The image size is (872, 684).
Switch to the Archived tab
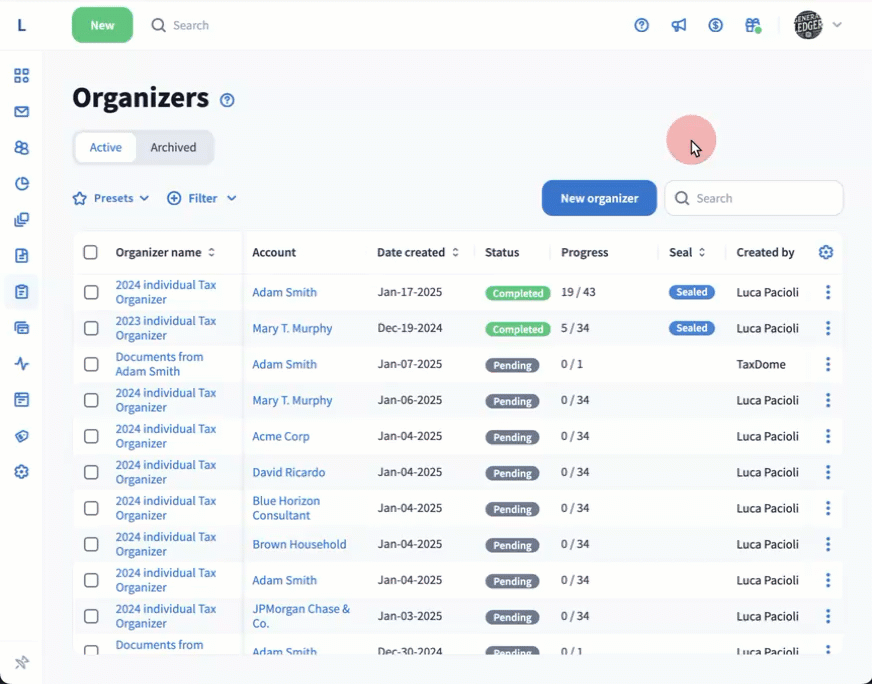click(173, 147)
